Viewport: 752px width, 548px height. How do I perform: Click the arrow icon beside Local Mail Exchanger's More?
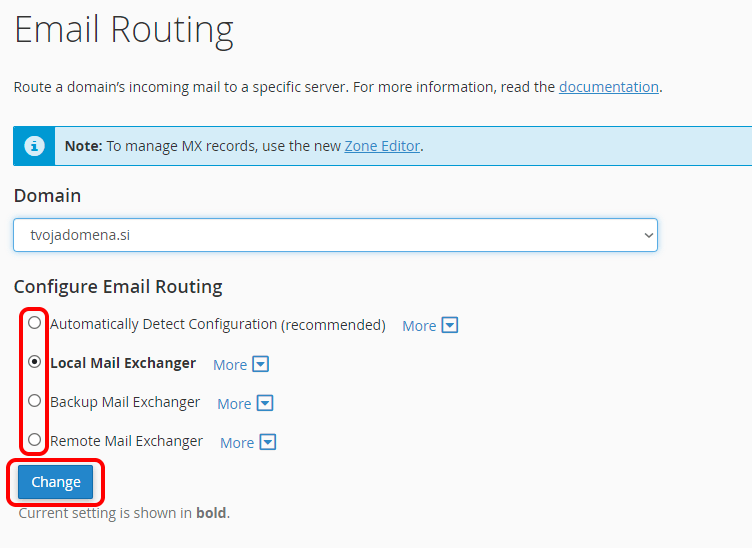261,364
